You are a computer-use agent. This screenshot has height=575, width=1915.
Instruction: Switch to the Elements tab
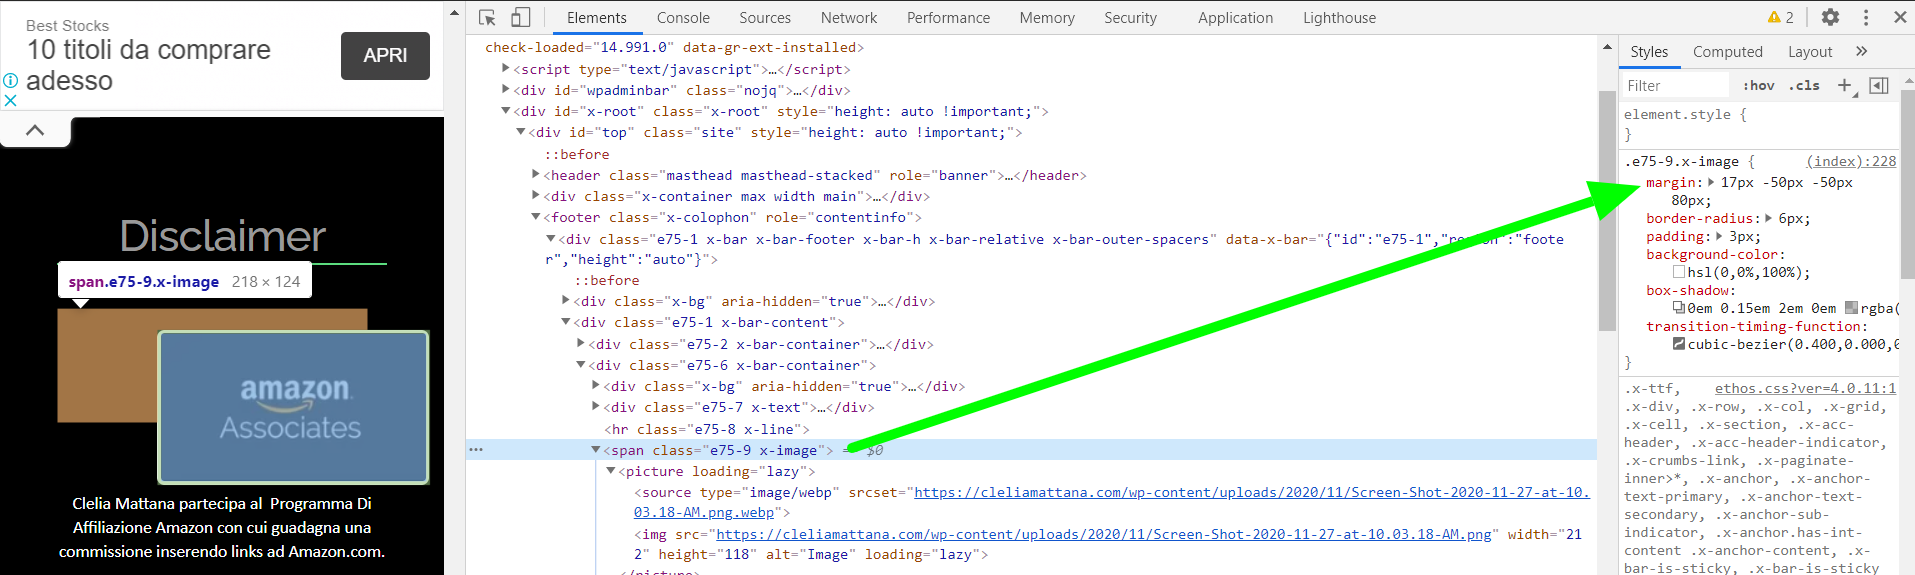597,17
